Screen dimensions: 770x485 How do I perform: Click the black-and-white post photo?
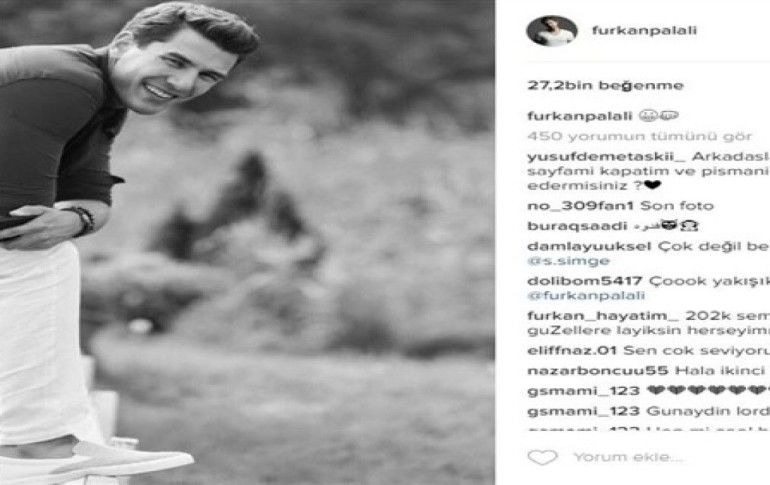[247, 242]
